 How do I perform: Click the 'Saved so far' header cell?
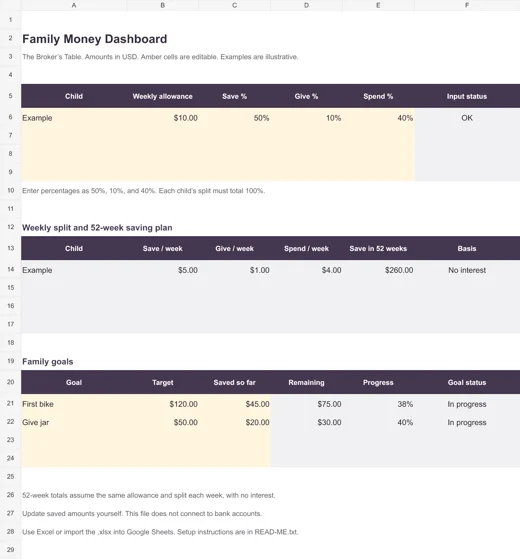click(x=235, y=383)
